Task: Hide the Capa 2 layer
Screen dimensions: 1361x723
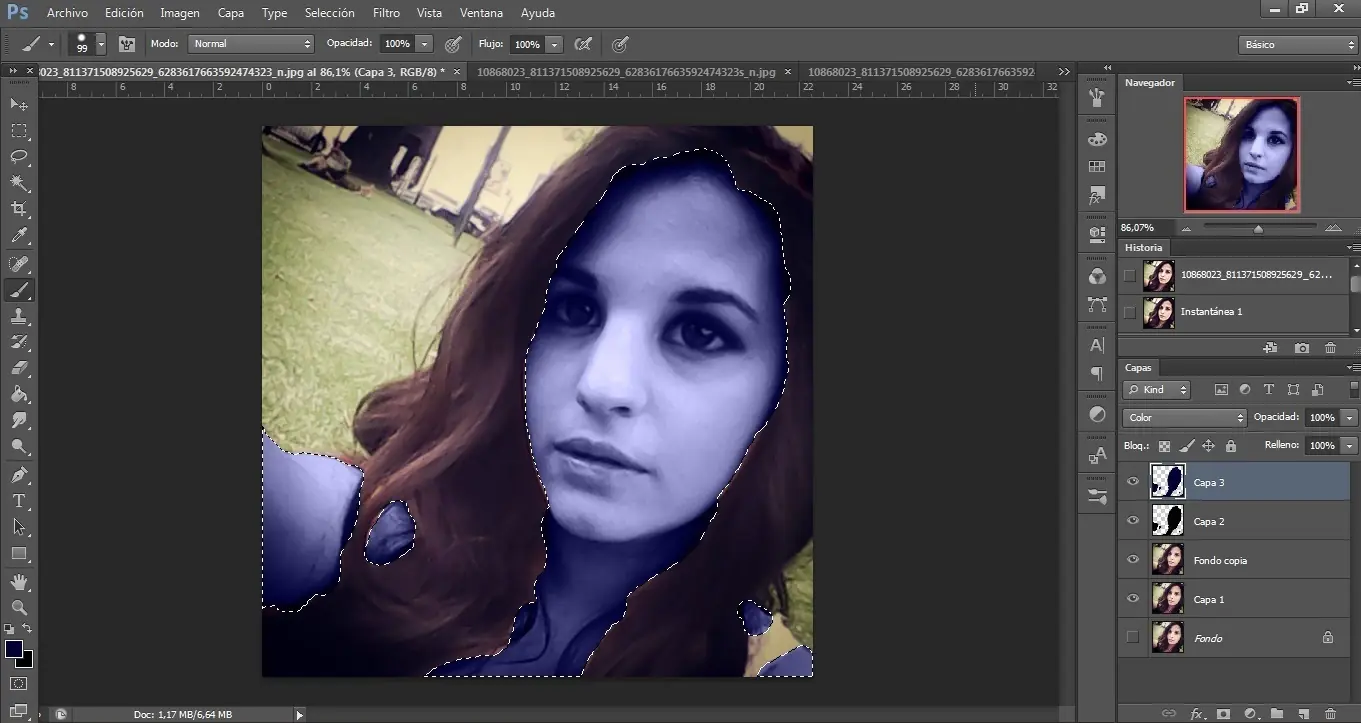Action: (x=1133, y=521)
